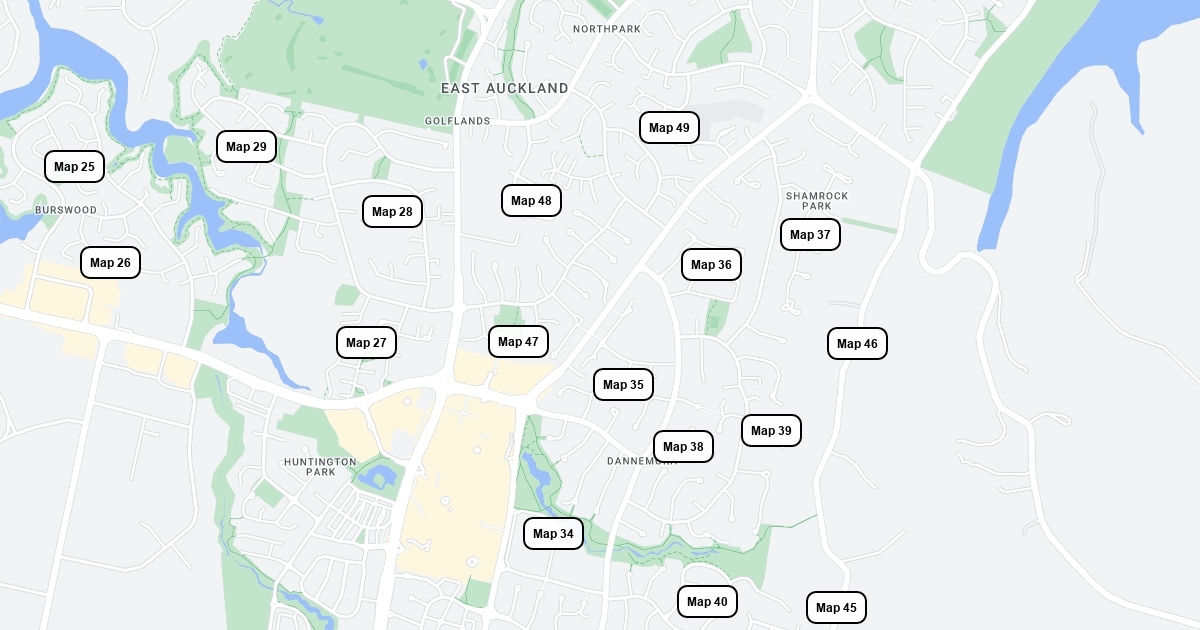Screen dimensions: 1200x630
Task: Click the Golflands suburb label
Action: click(x=458, y=121)
